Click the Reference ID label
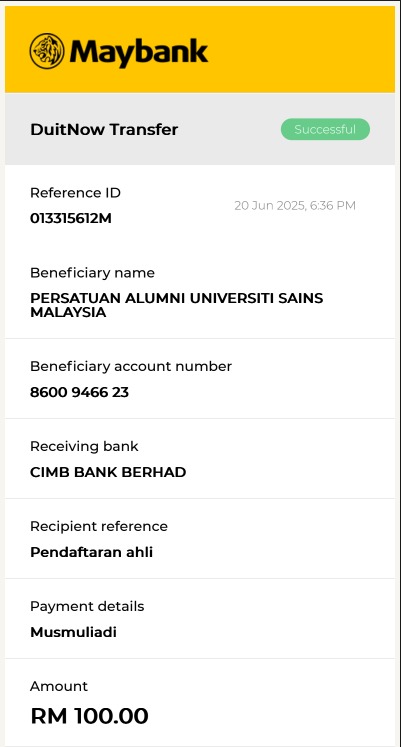Viewport: 401px width, 747px height. point(75,193)
